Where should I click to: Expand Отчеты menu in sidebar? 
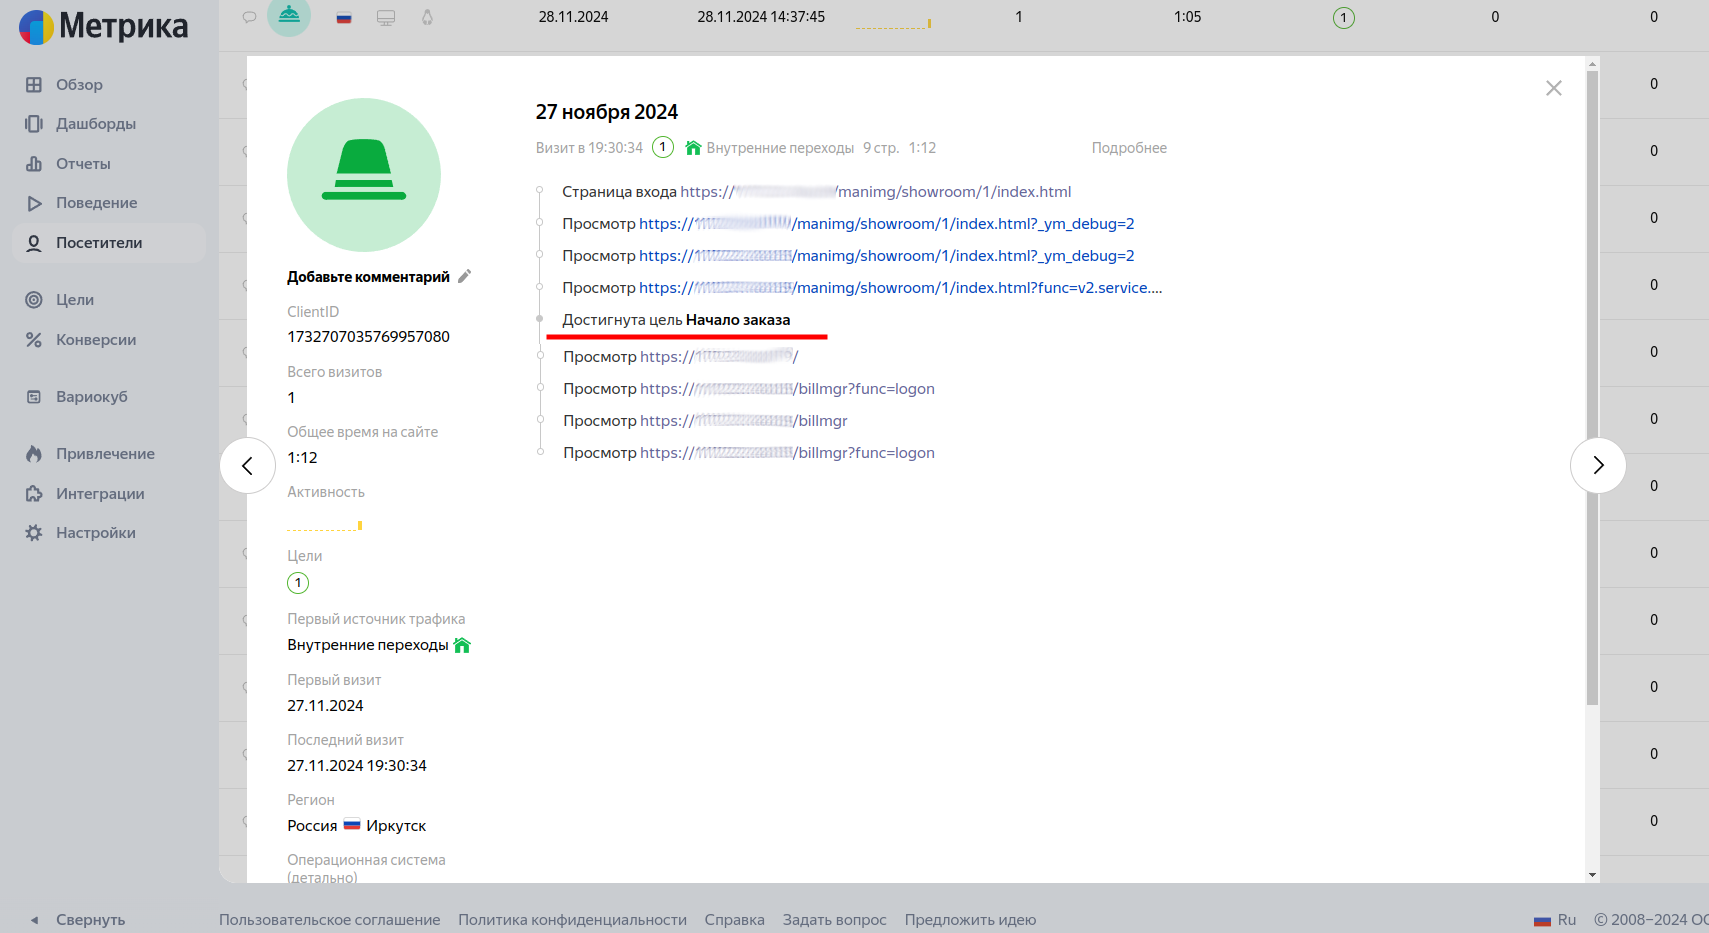pyautogui.click(x=83, y=164)
